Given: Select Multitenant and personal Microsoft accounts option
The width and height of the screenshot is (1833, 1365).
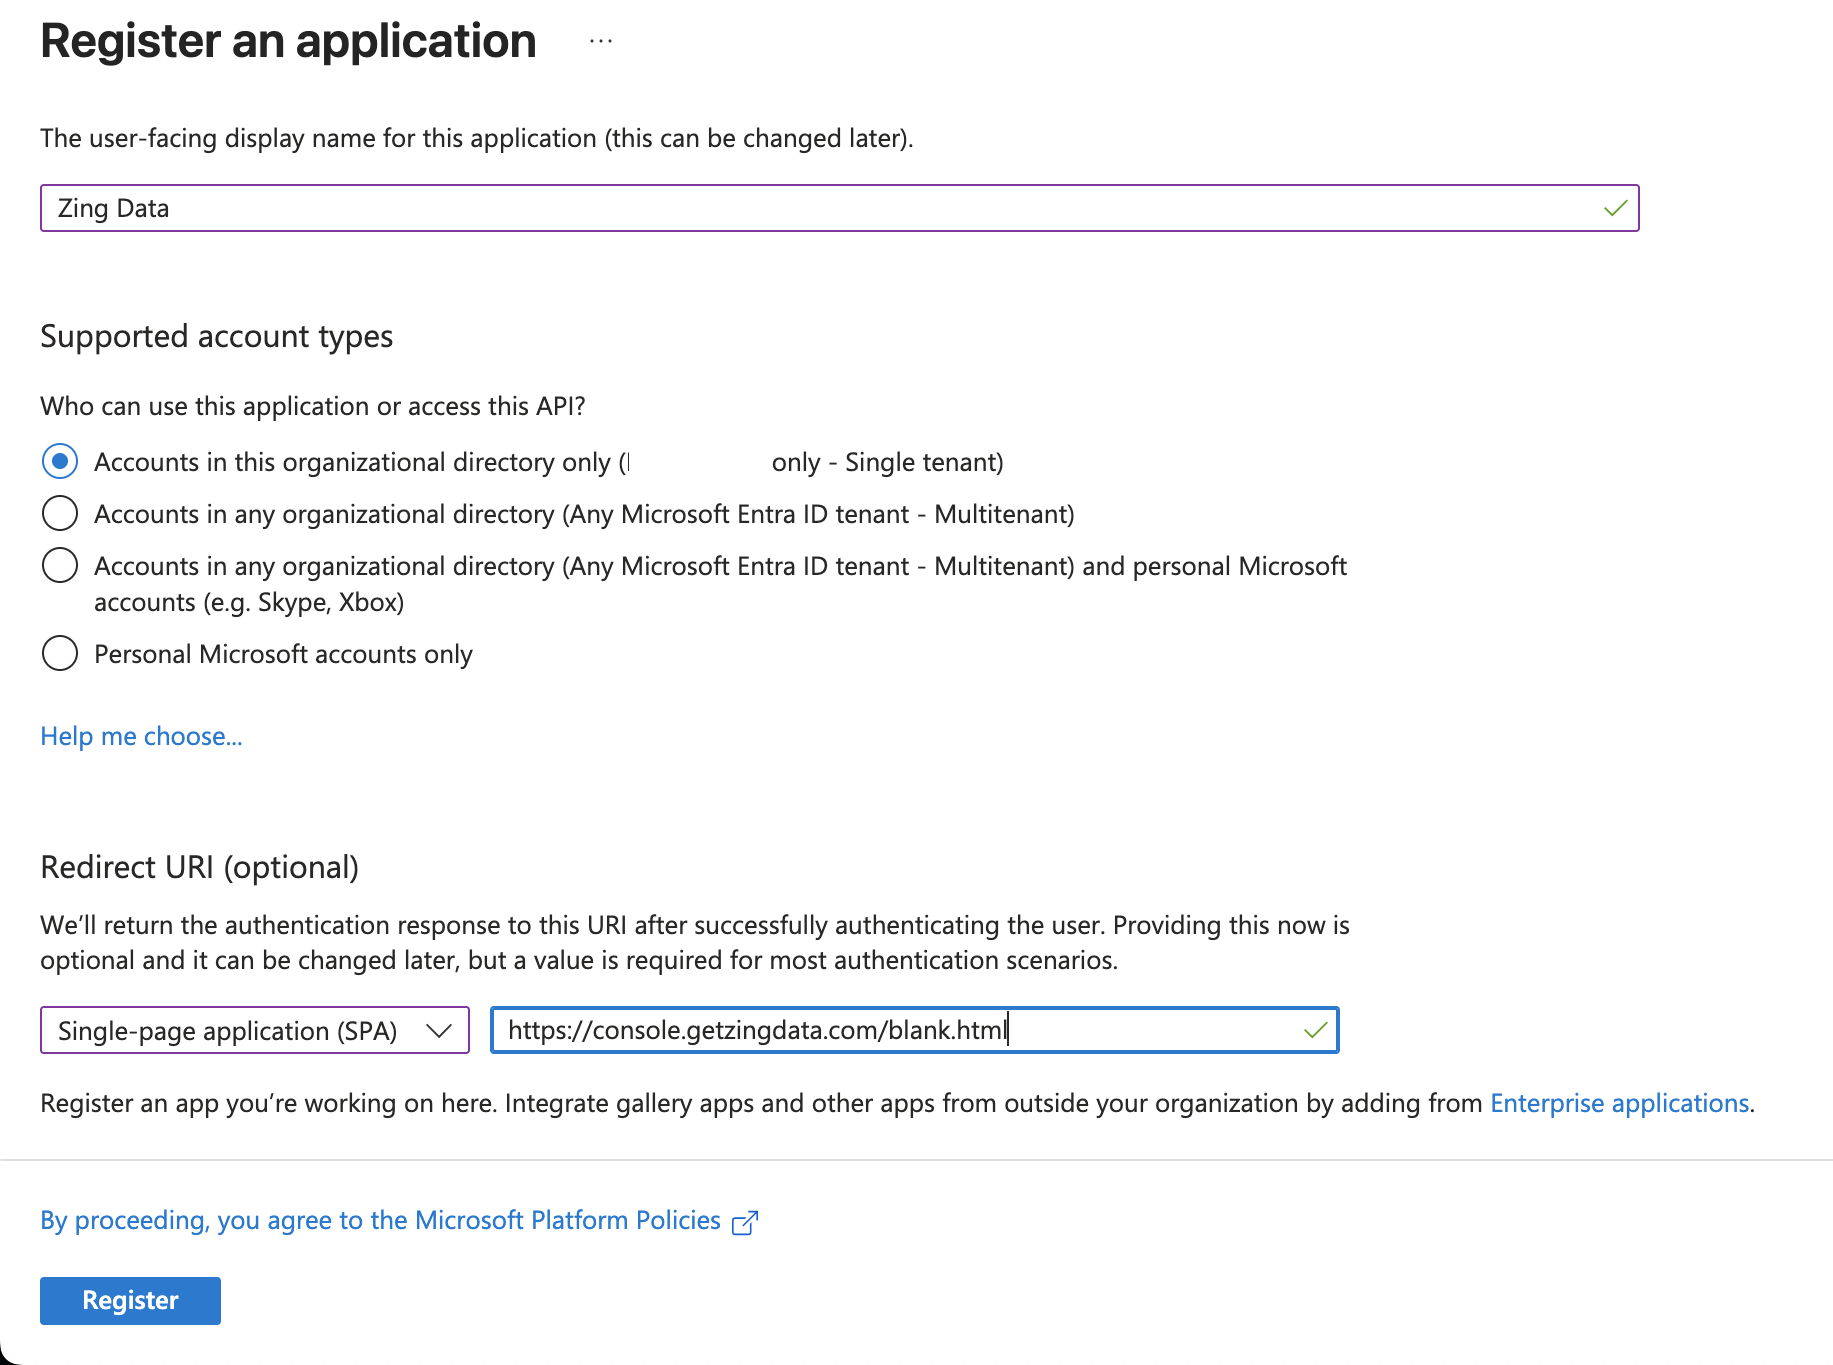Looking at the screenshot, I should (60, 565).
